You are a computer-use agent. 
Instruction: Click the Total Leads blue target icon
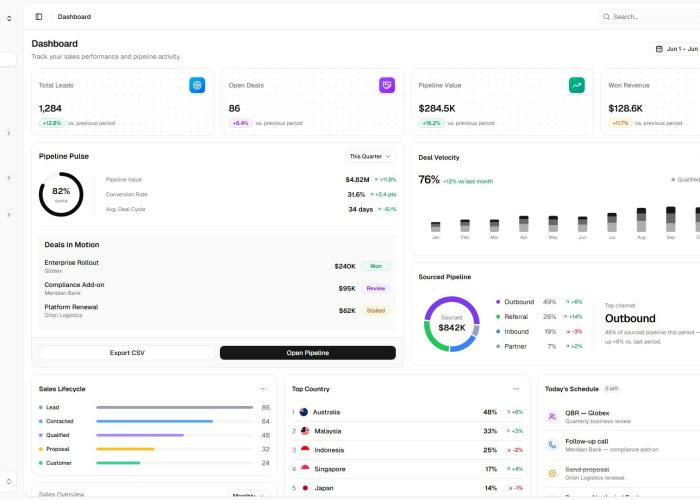(197, 85)
